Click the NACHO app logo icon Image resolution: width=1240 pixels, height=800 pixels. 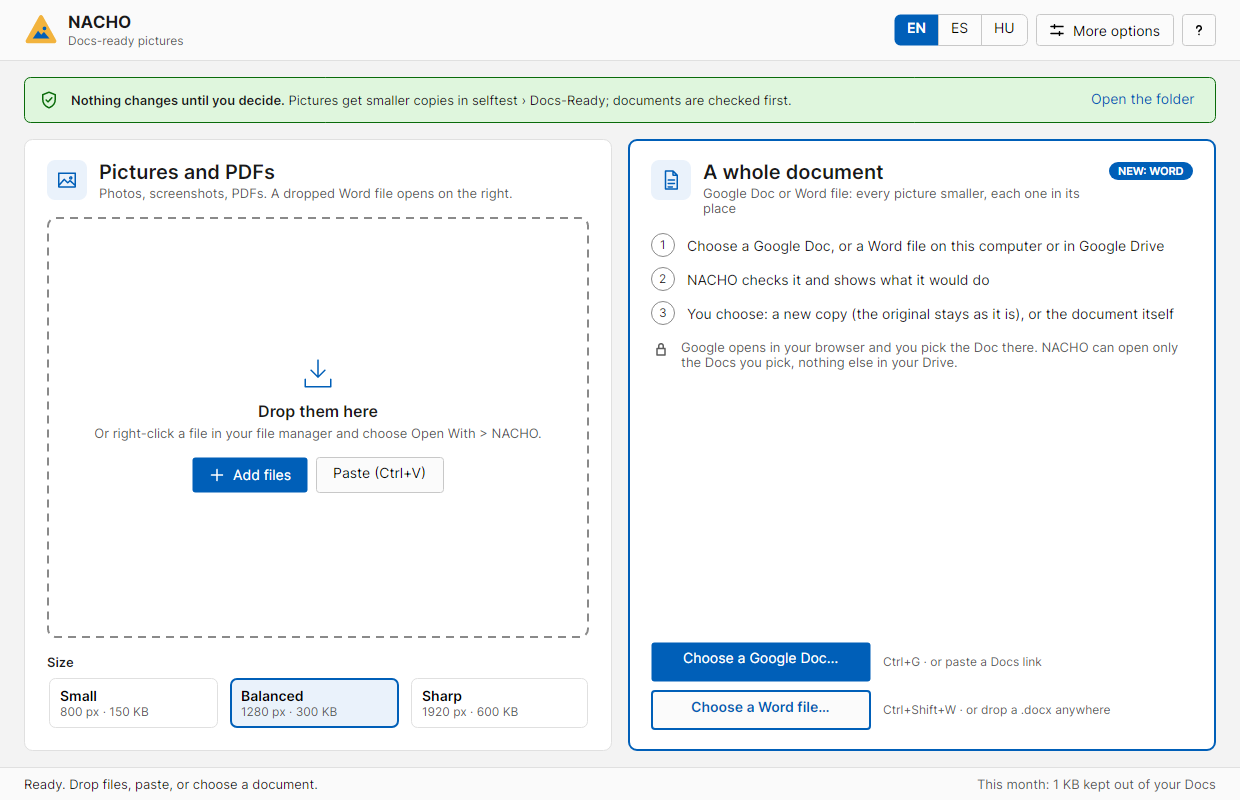tap(41, 30)
